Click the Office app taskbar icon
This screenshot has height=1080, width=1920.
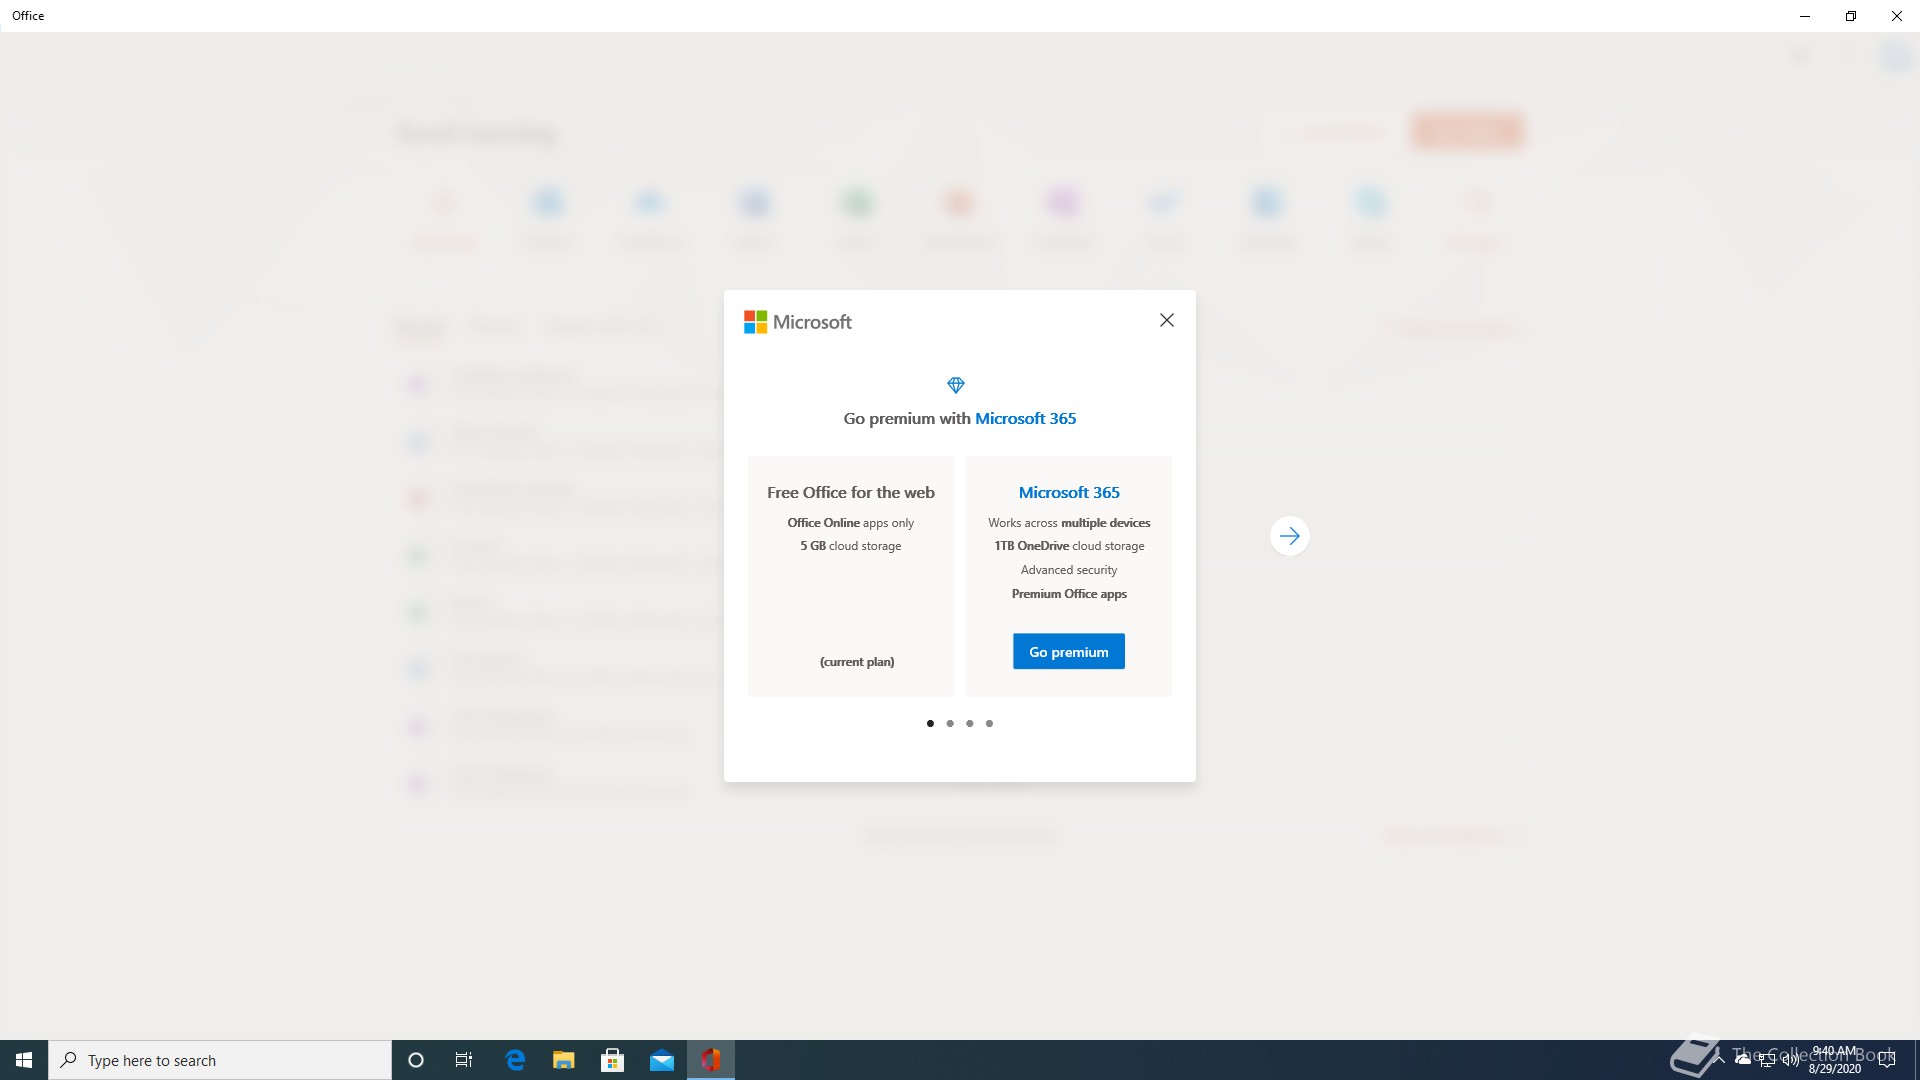tap(710, 1060)
